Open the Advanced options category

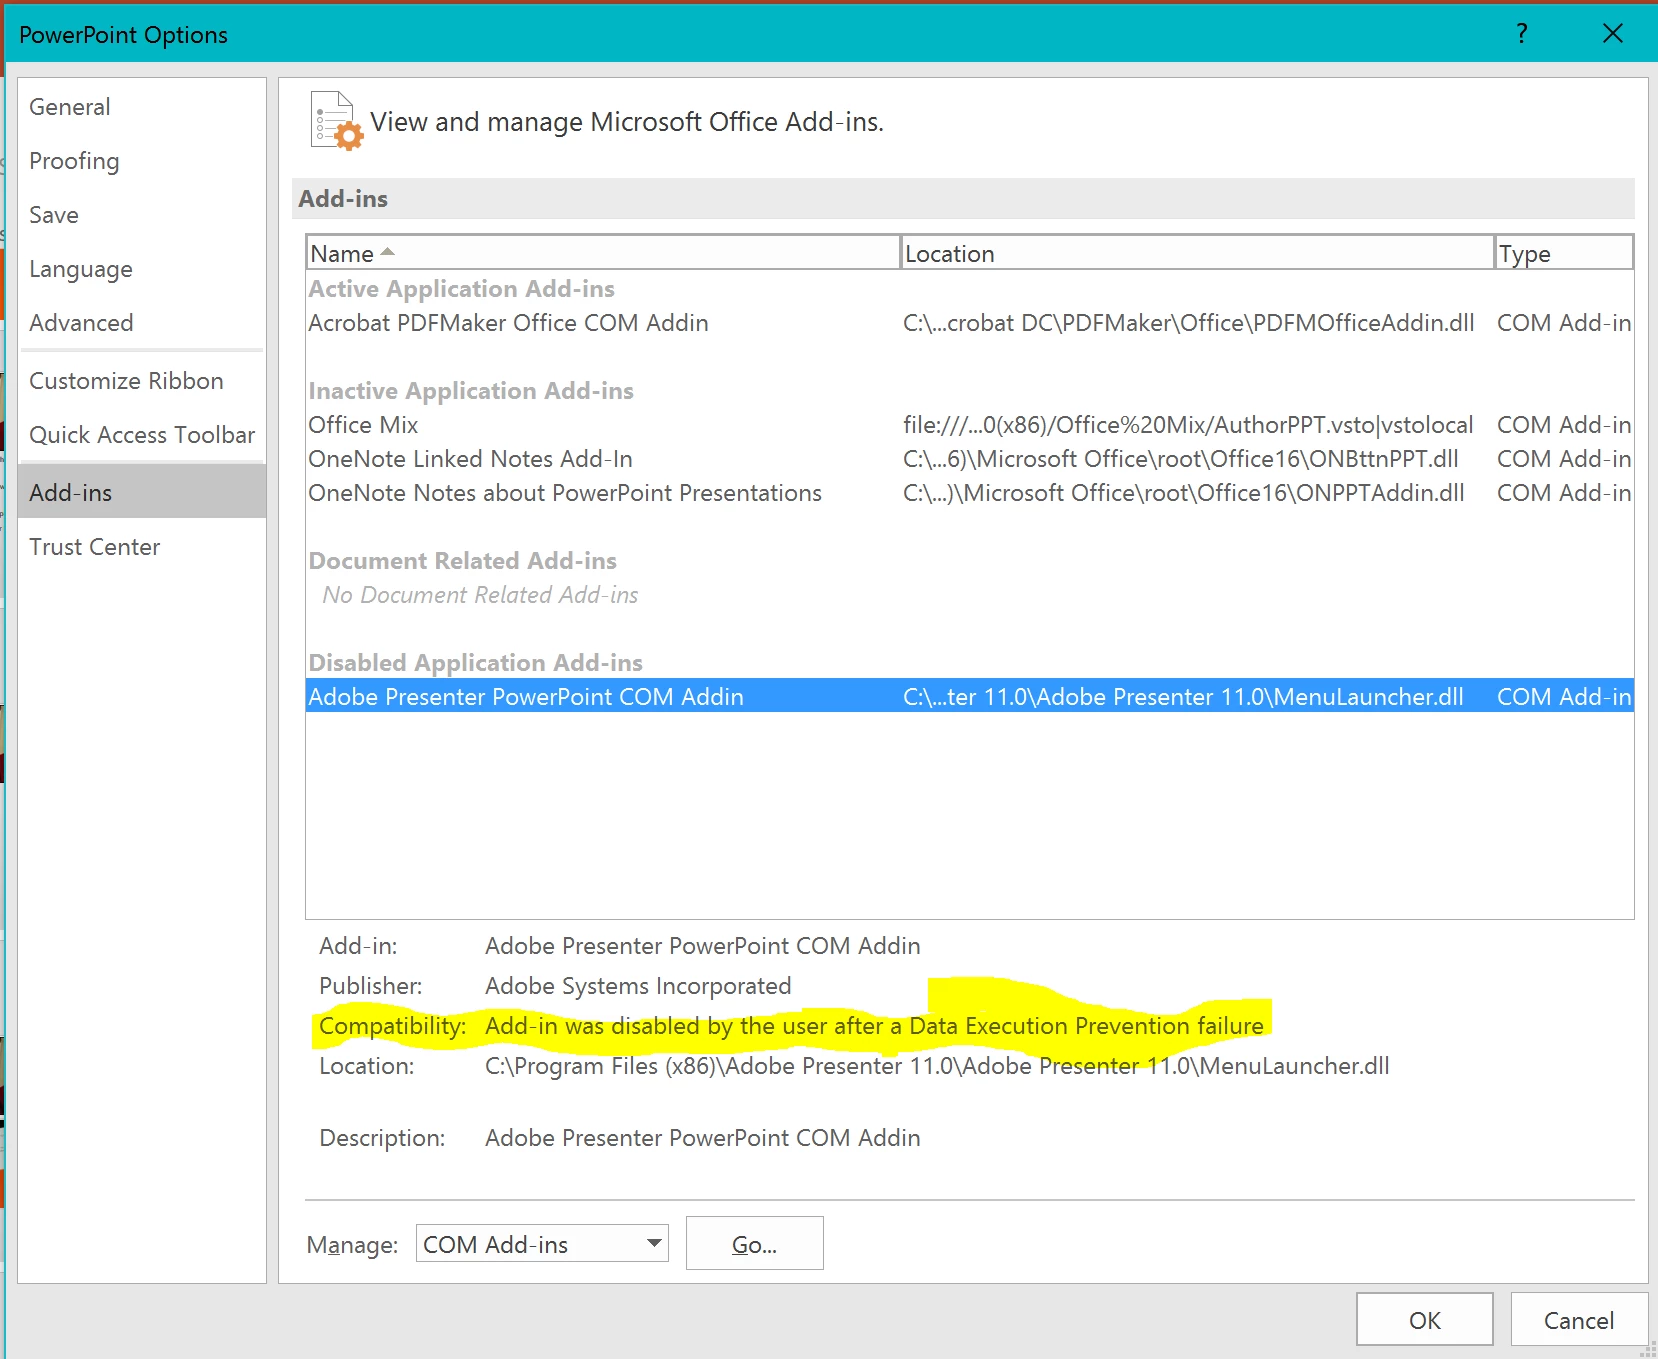(x=141, y=323)
